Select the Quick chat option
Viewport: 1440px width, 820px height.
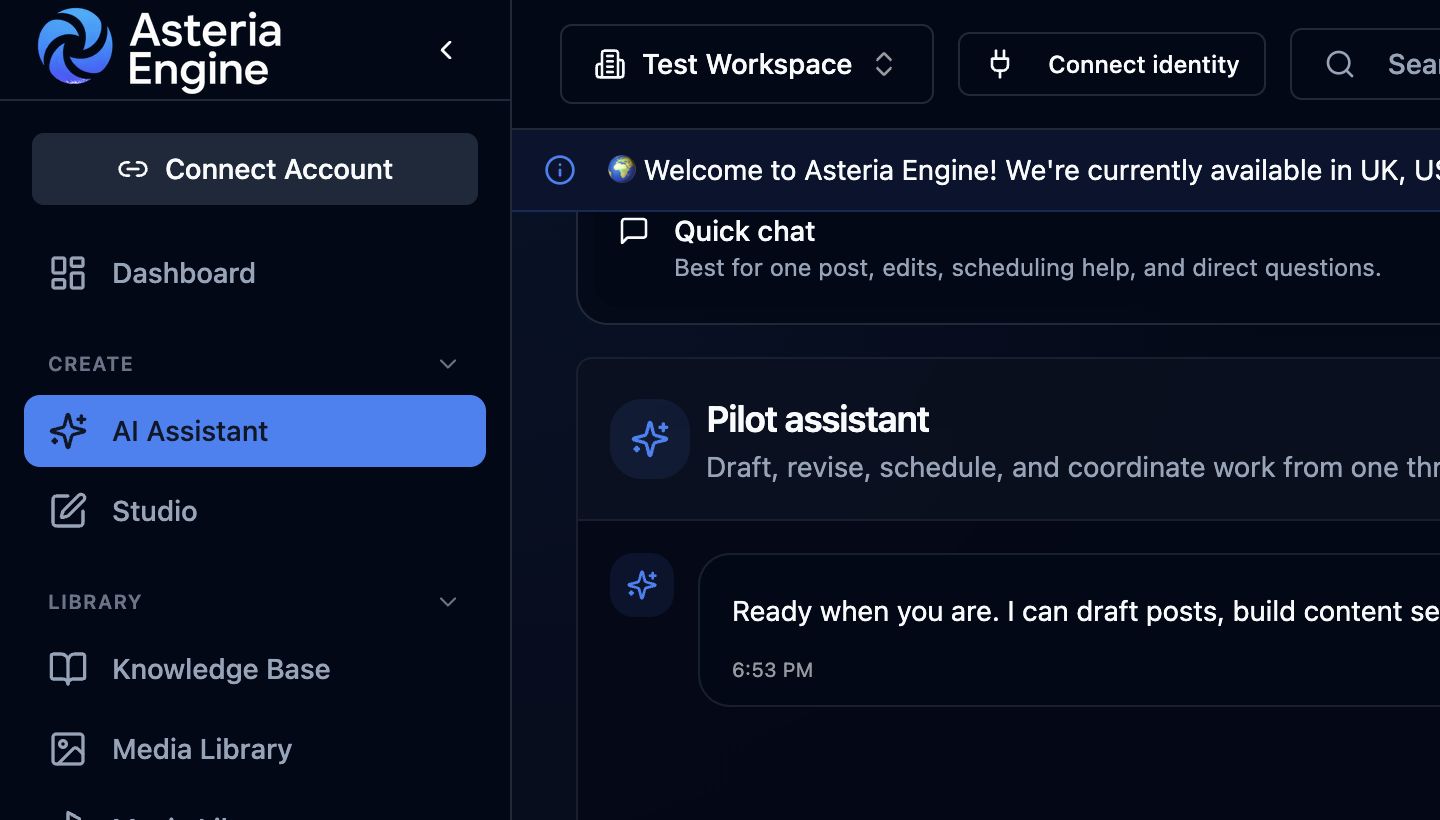[x=1008, y=248]
